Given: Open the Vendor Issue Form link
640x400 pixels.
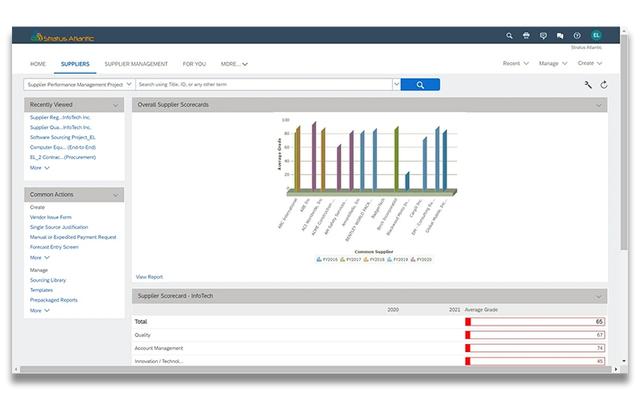Looking at the screenshot, I should tap(50, 217).
